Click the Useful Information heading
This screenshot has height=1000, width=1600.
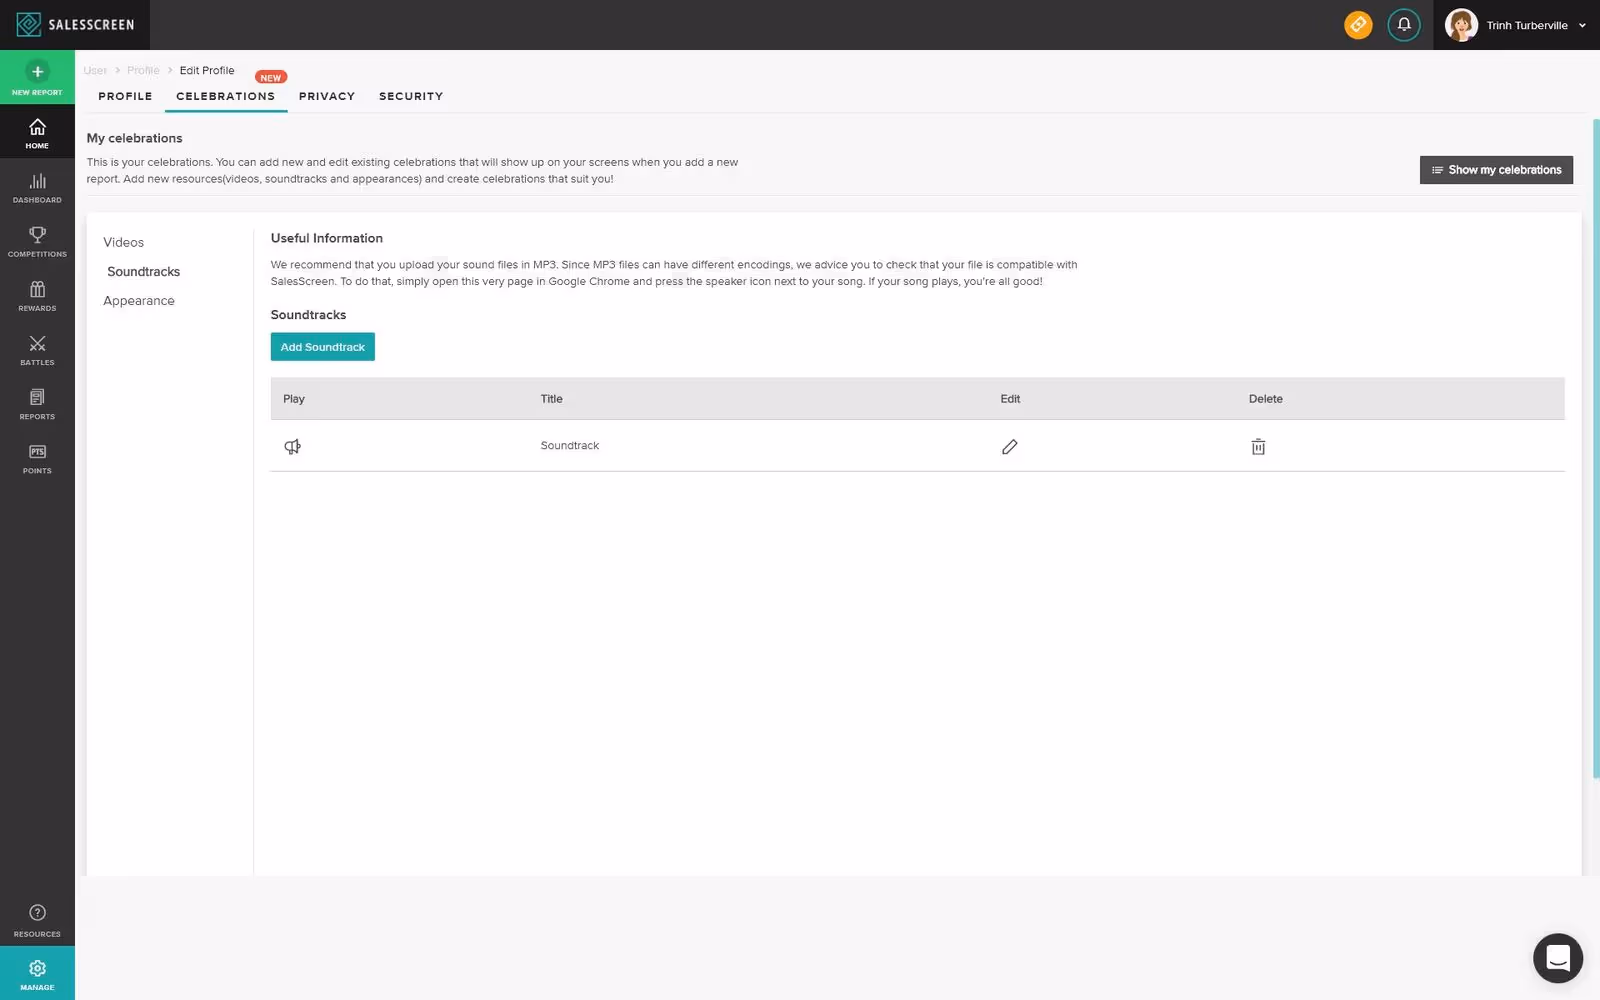[x=327, y=238]
